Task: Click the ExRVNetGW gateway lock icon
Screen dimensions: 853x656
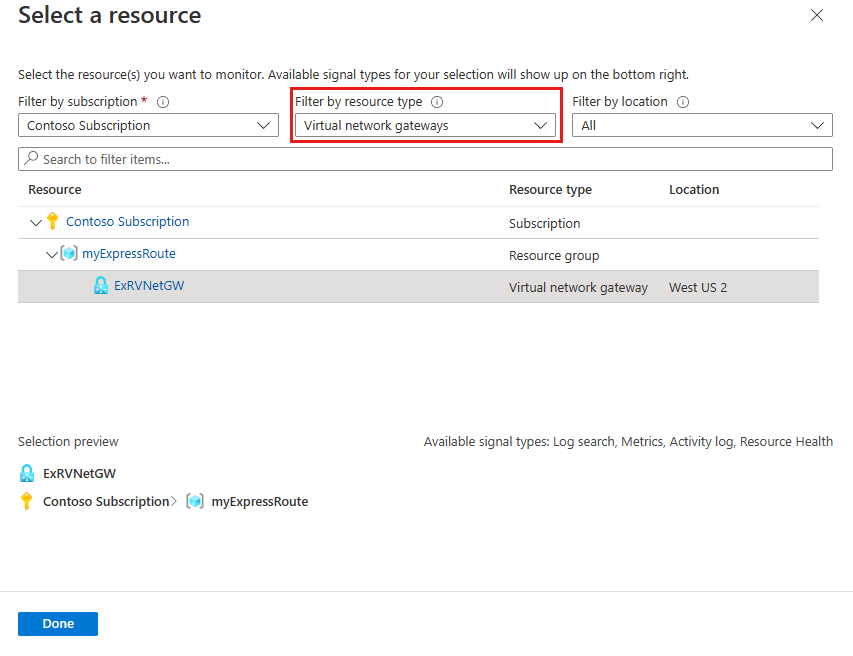Action: coord(101,286)
